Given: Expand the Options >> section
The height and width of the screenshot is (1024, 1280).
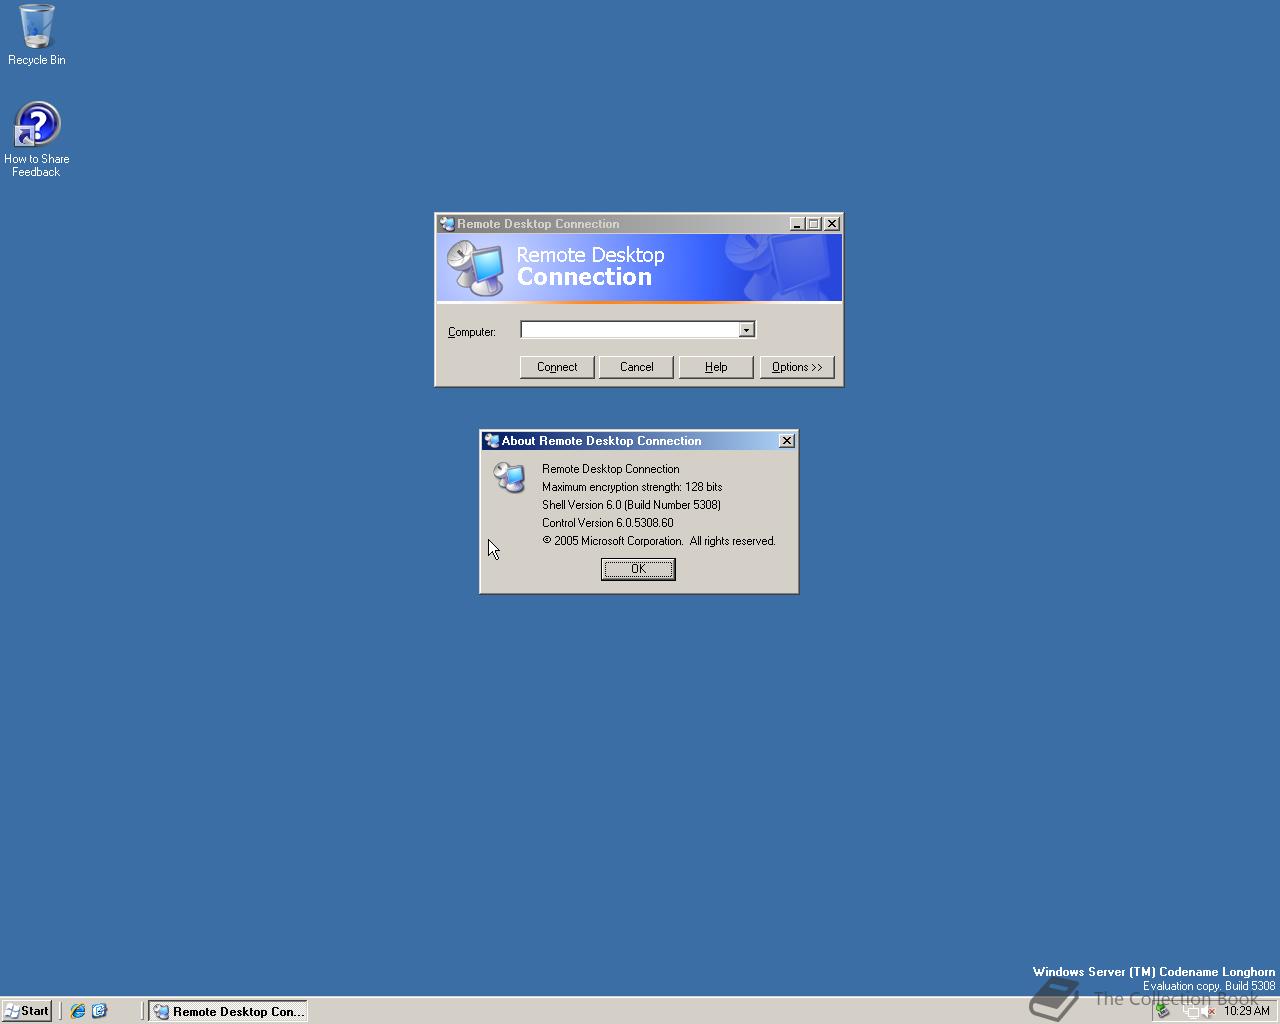Looking at the screenshot, I should pos(797,367).
